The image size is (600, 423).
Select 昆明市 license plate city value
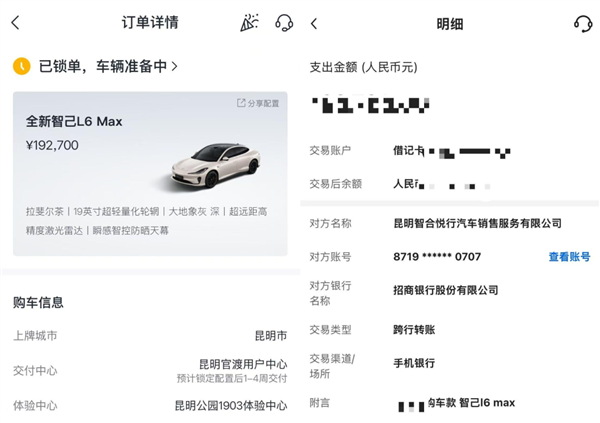click(x=271, y=336)
